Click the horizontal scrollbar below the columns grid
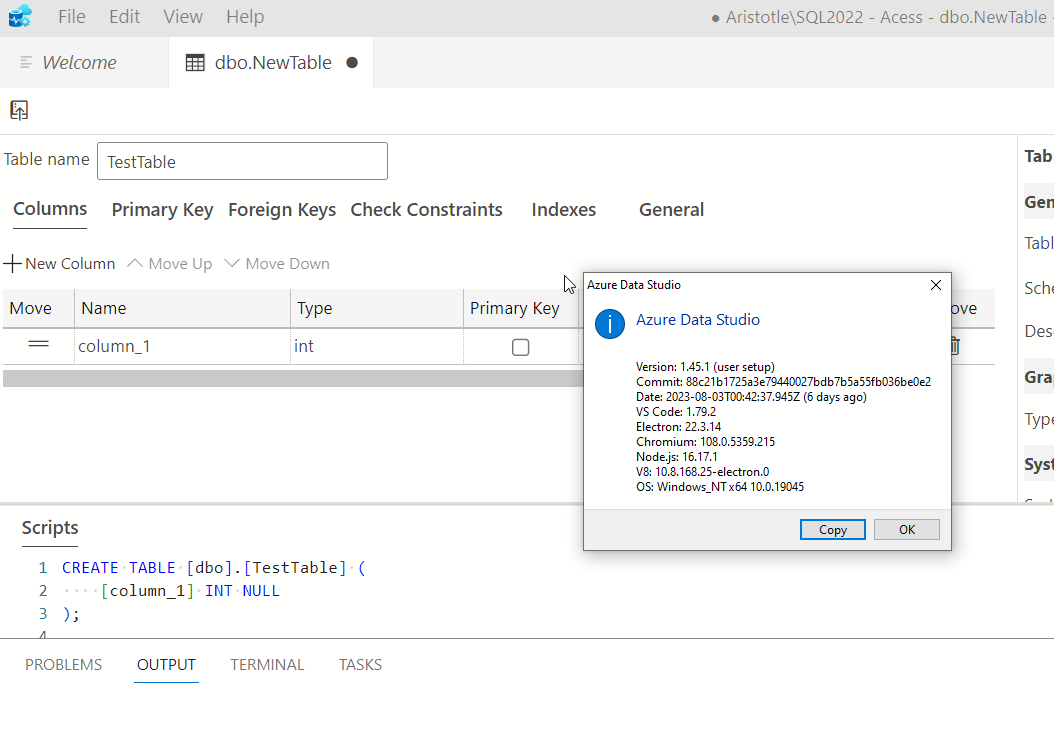 (290, 377)
